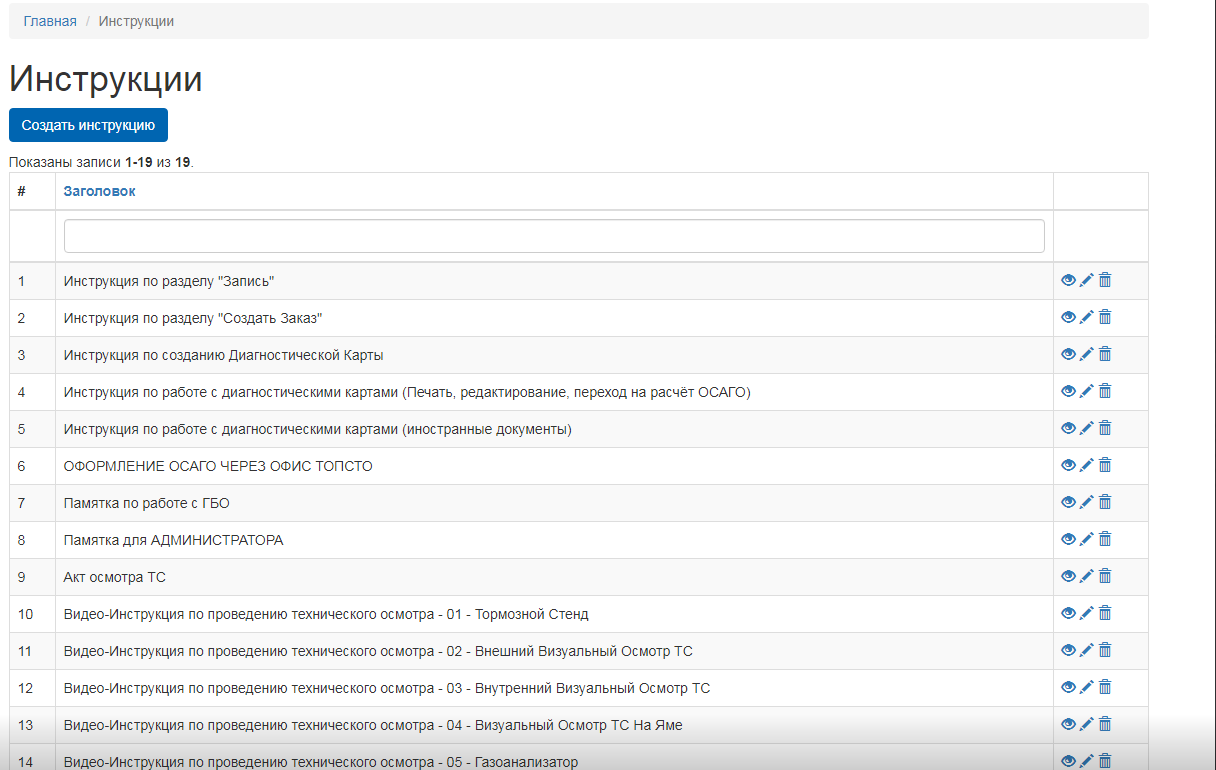Delete the "Акт осмотра ТС" row
This screenshot has width=1216, height=770.
[x=1105, y=576]
